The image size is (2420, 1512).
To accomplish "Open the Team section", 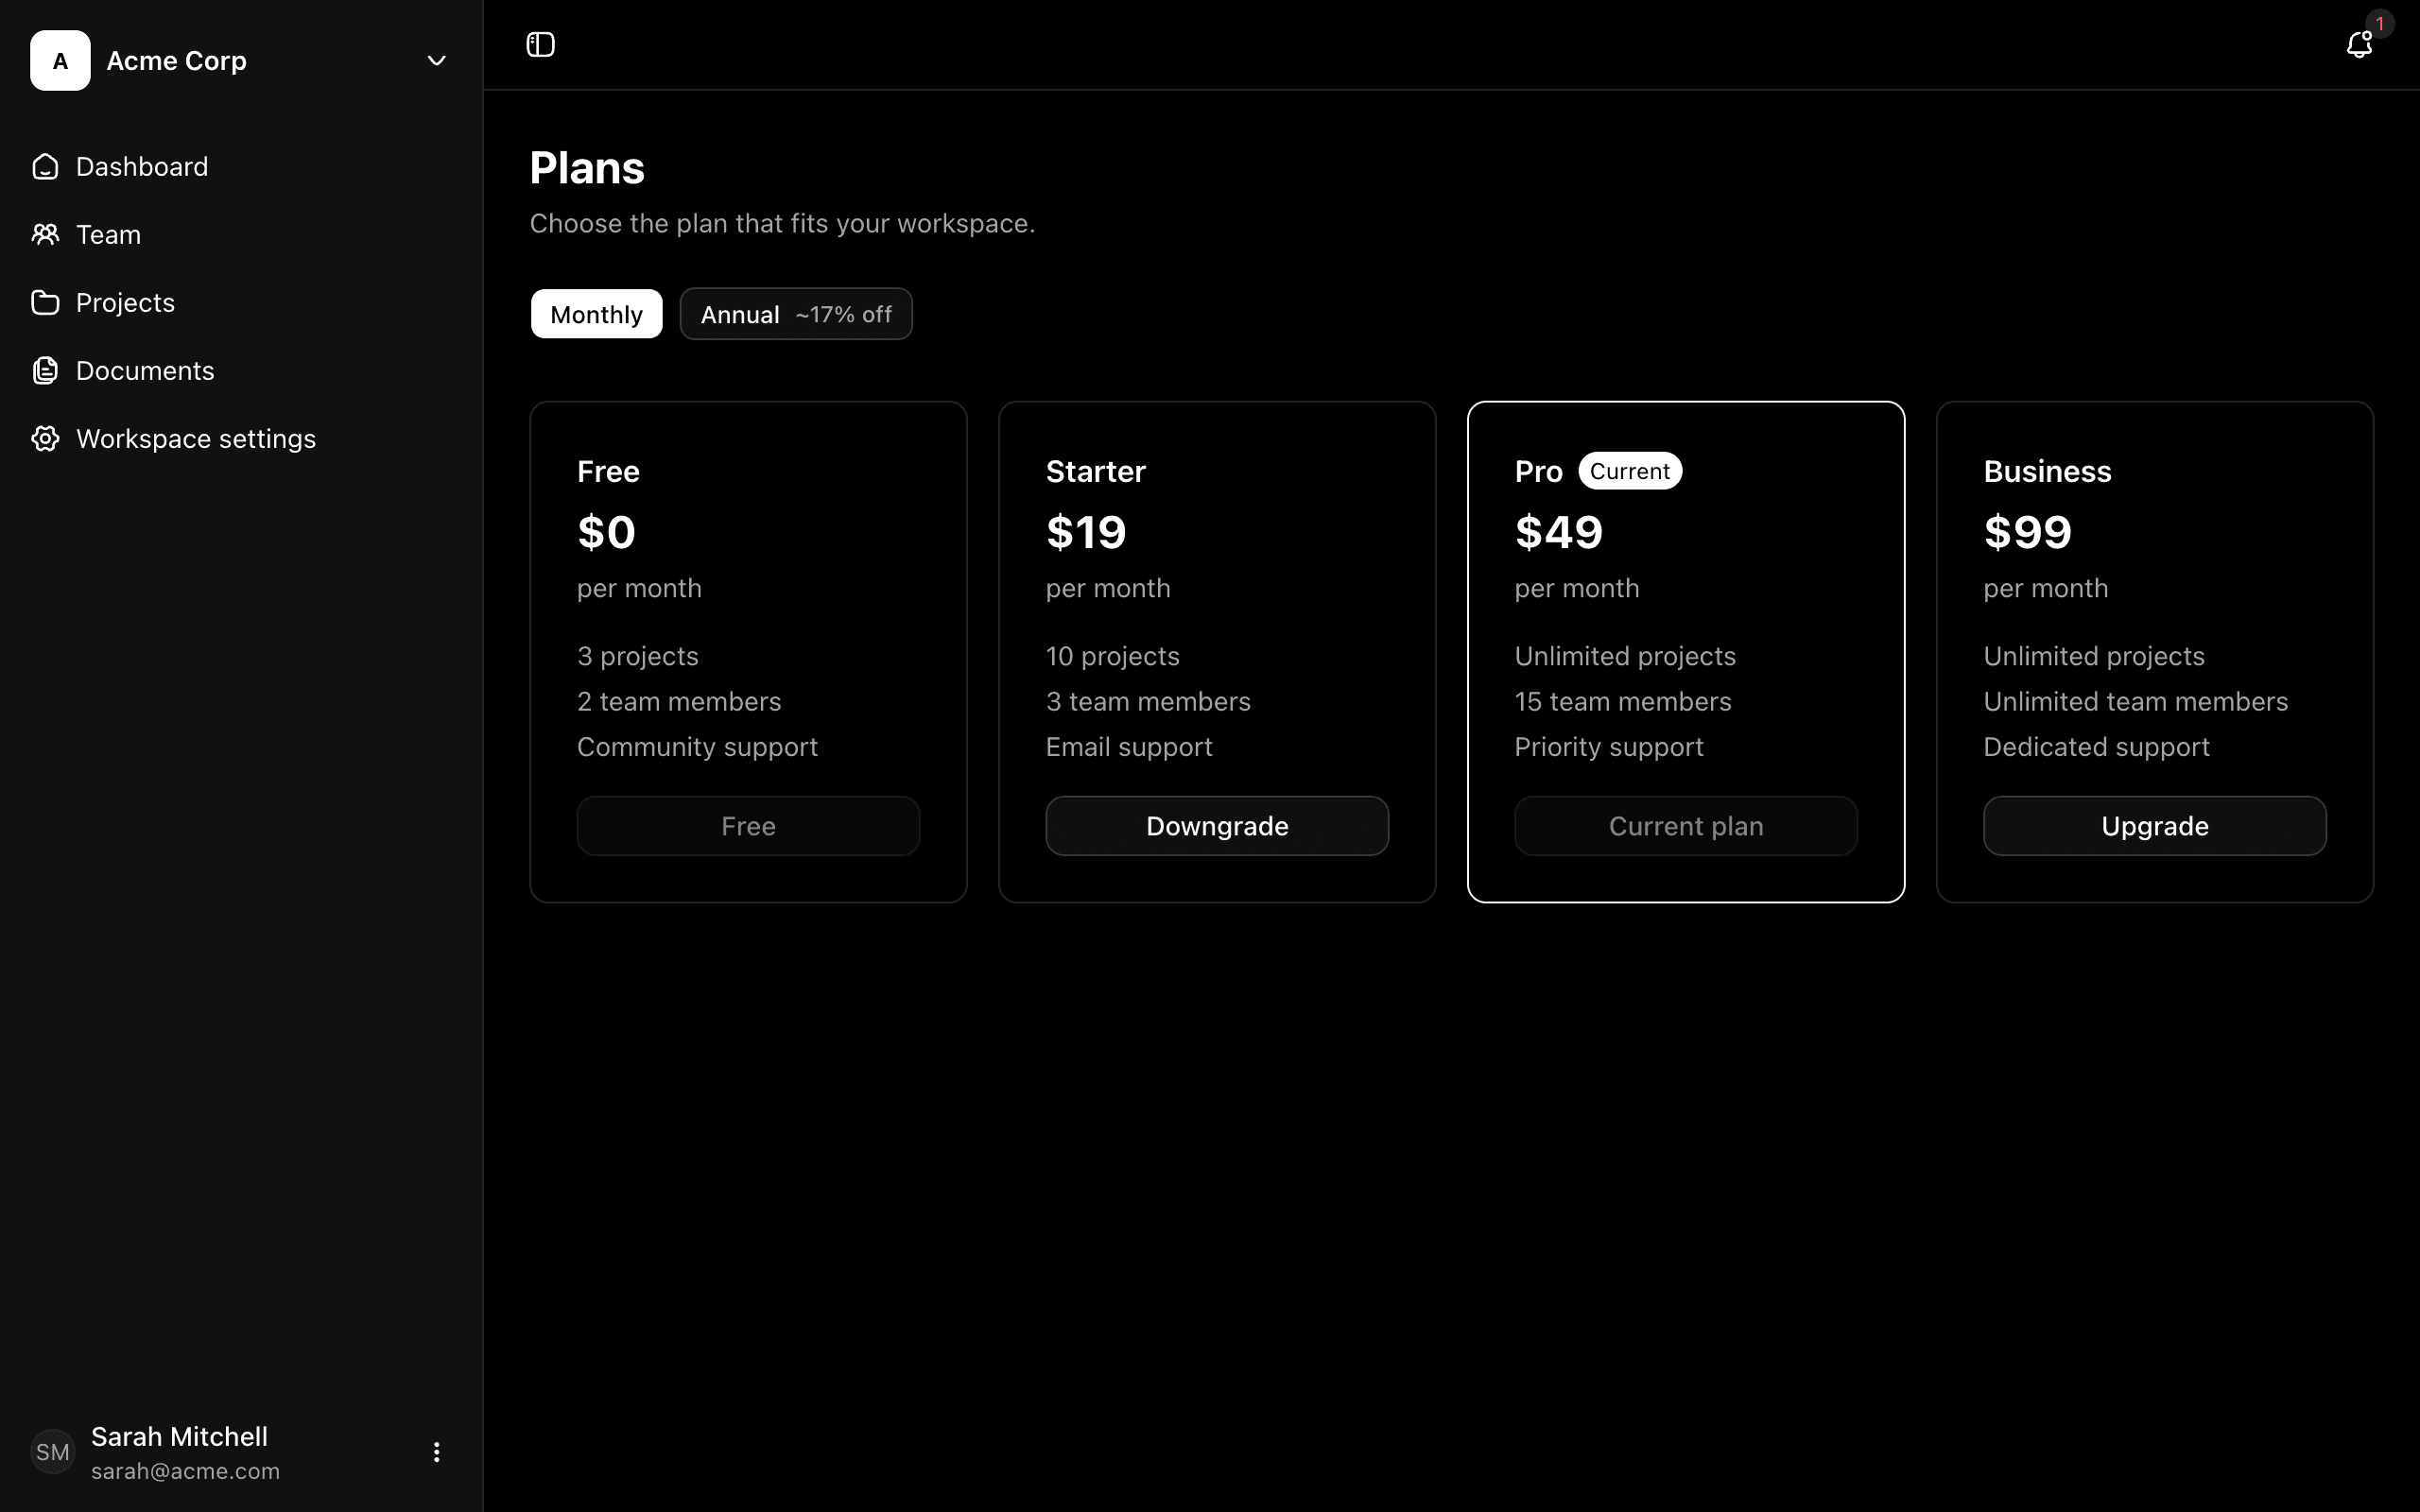I will coord(107,234).
